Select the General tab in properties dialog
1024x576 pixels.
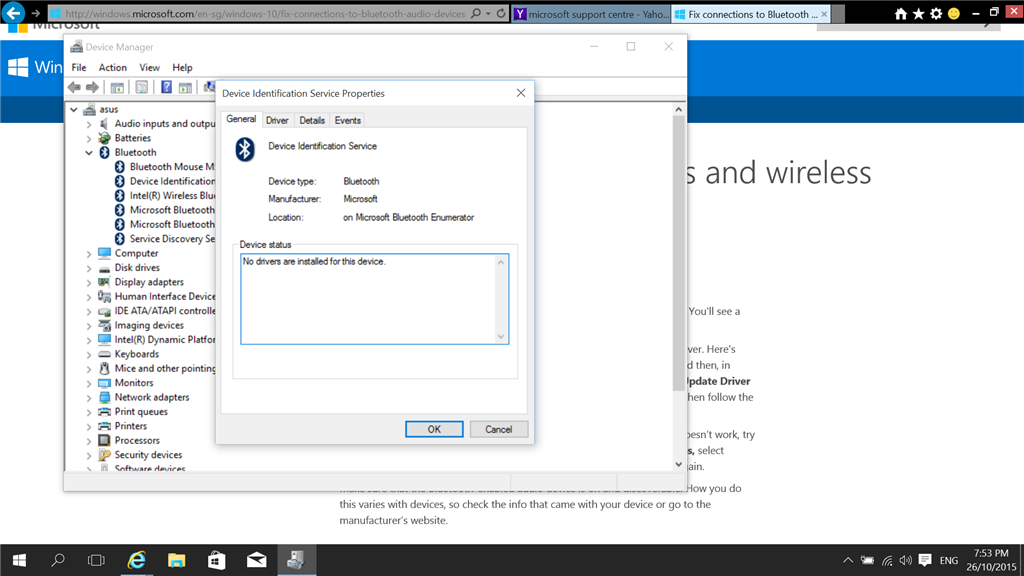tap(241, 119)
